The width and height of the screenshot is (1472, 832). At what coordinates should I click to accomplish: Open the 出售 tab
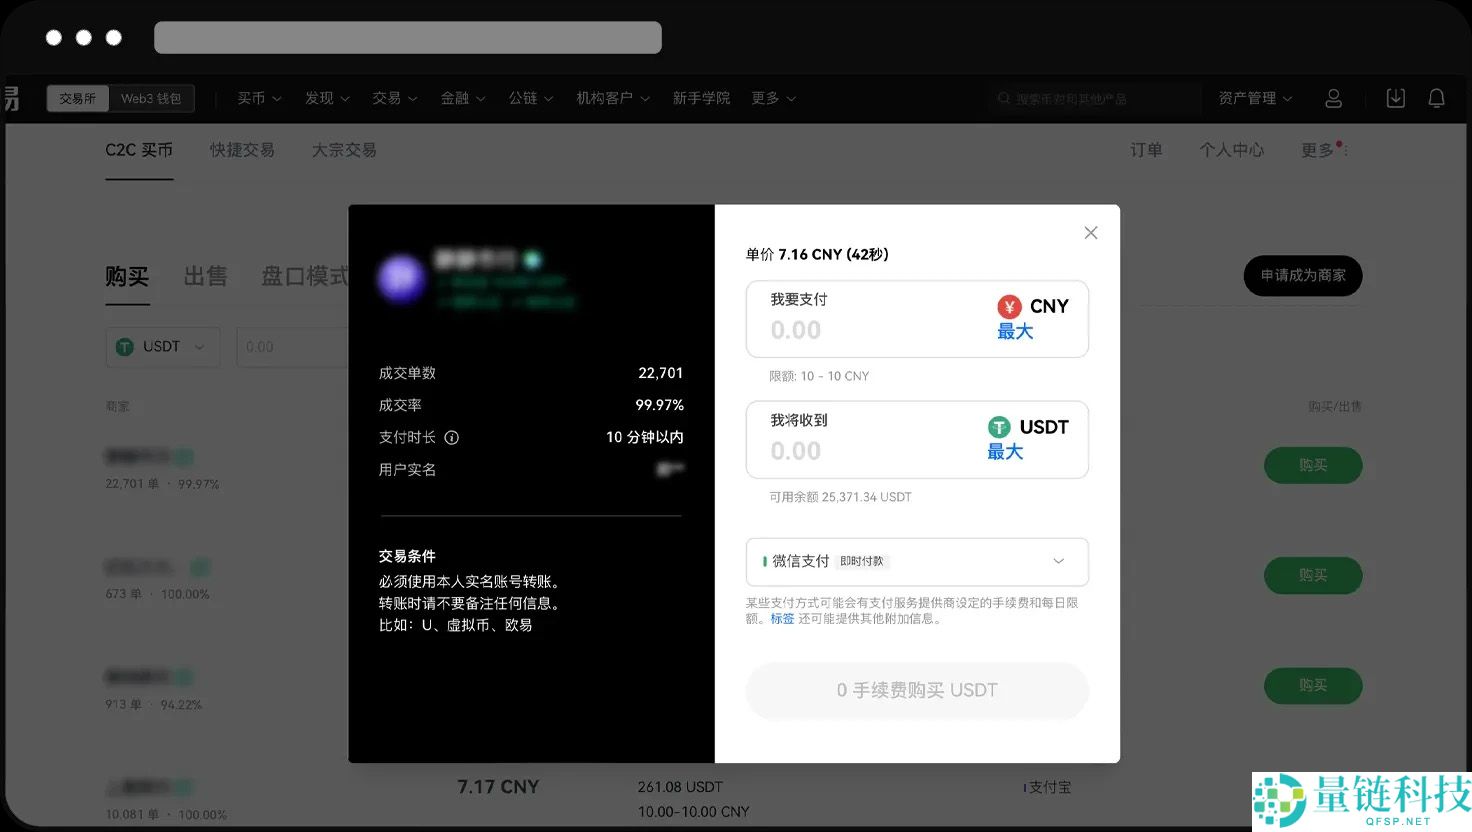pyautogui.click(x=205, y=277)
